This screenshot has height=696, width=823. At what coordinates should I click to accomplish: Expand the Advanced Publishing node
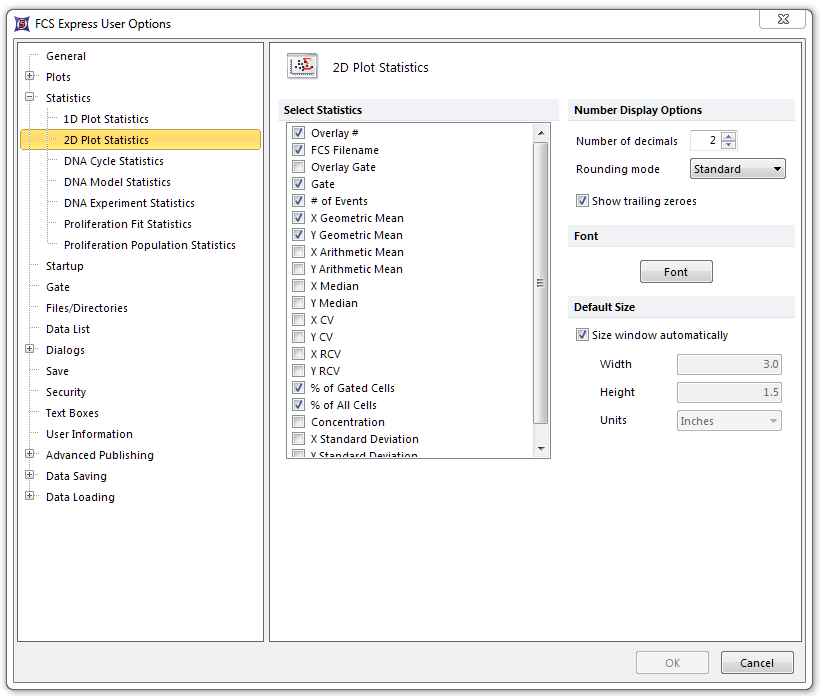pos(30,455)
